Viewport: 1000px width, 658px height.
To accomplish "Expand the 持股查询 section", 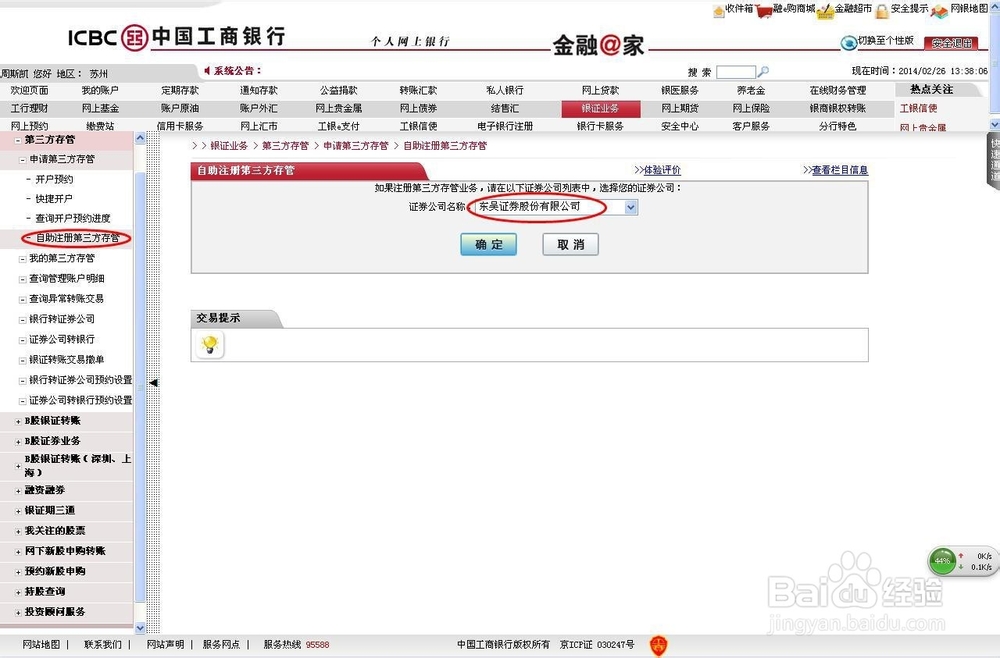I will [x=18, y=592].
